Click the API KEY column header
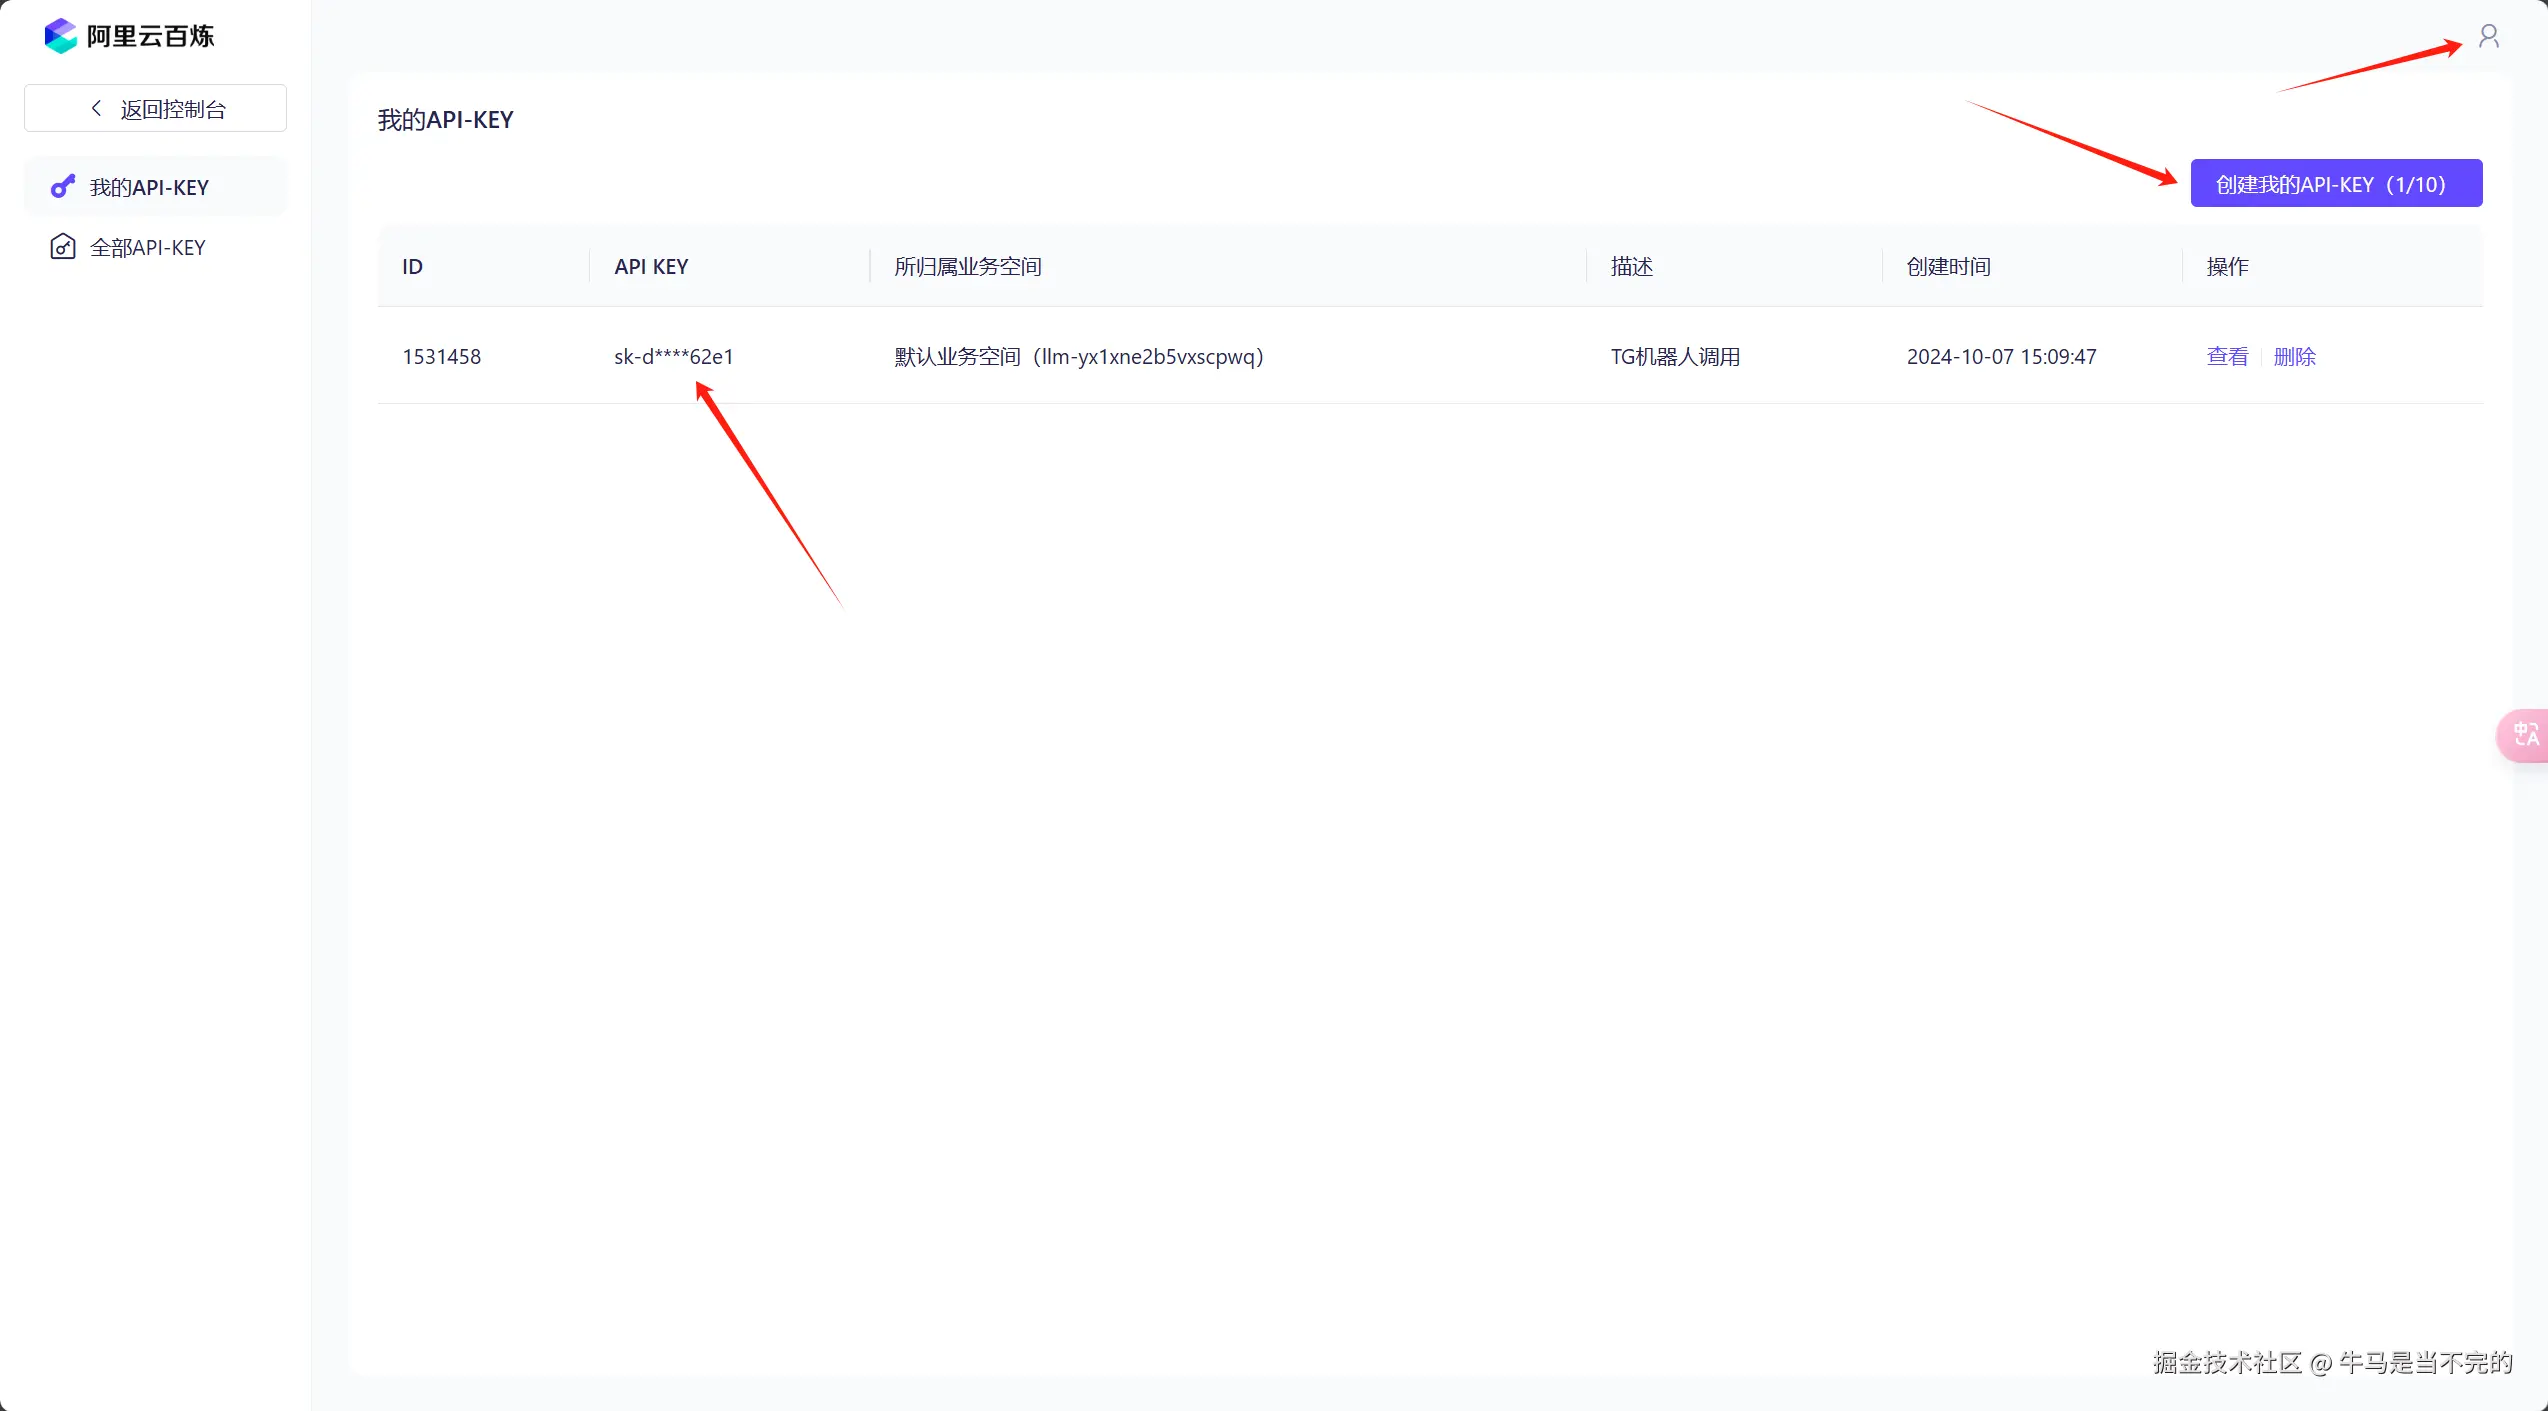The width and height of the screenshot is (2548, 1411). tap(651, 266)
